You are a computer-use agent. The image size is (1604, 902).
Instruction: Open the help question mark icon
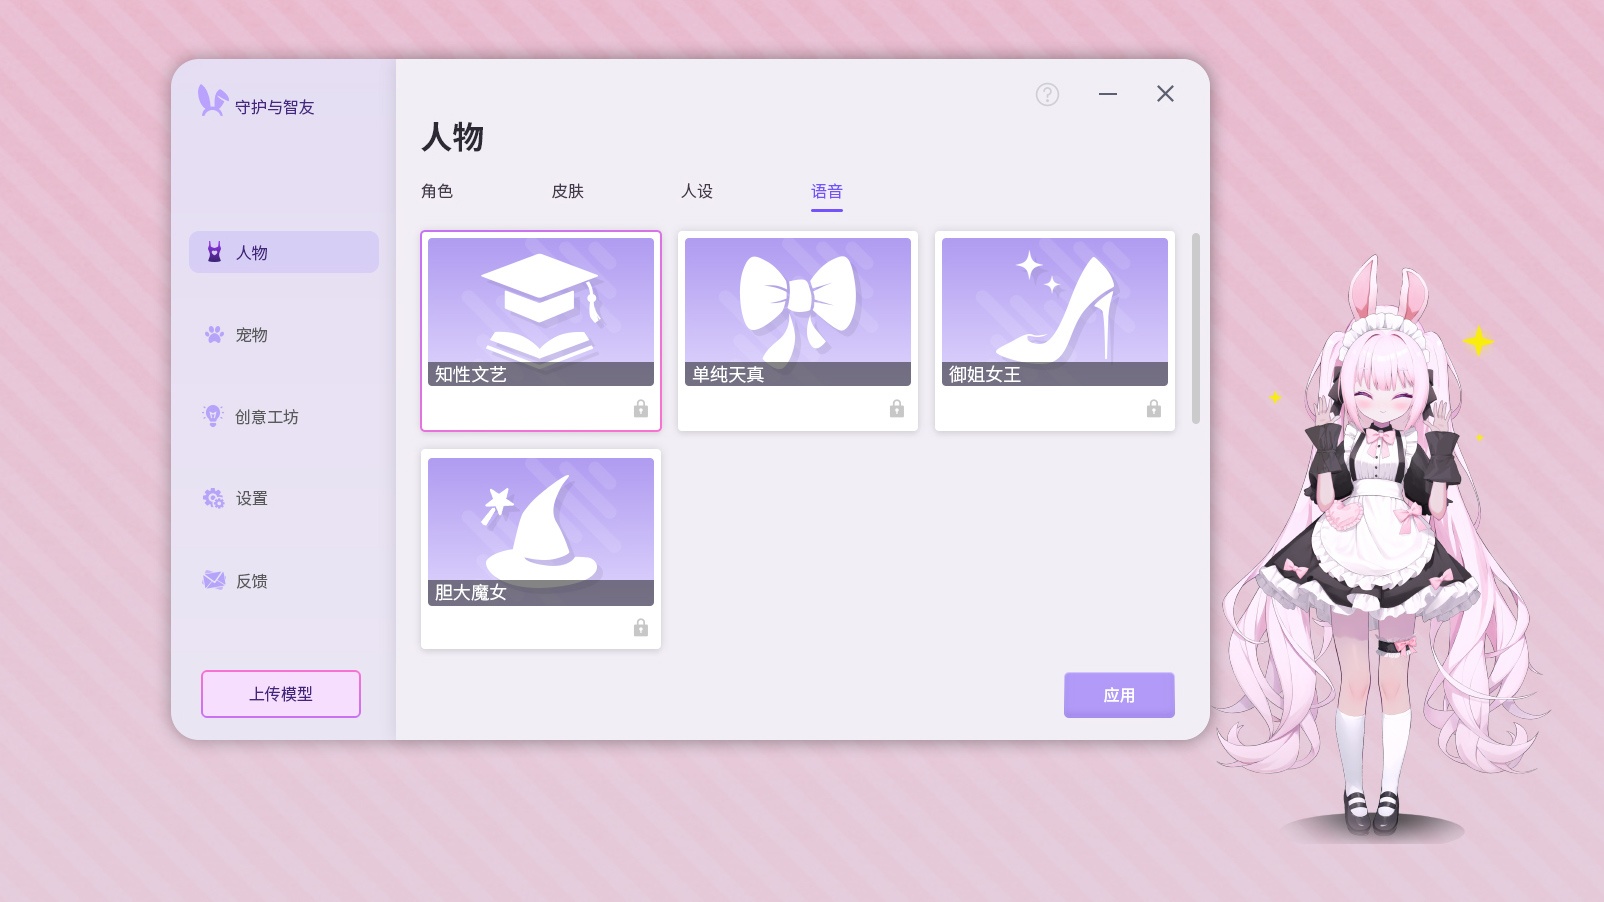point(1047,94)
